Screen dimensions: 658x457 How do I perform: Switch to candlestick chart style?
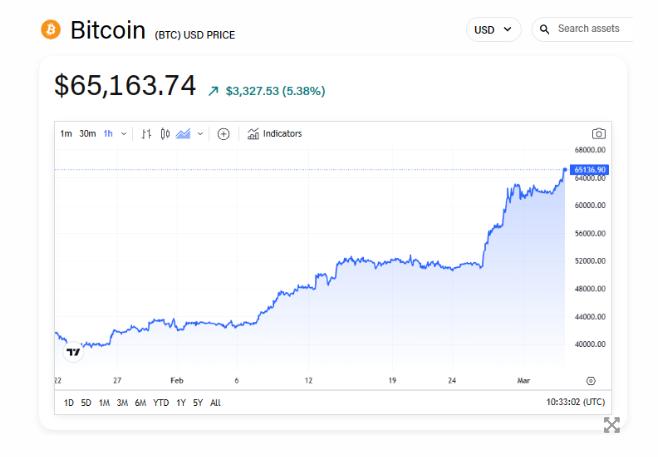(x=165, y=134)
